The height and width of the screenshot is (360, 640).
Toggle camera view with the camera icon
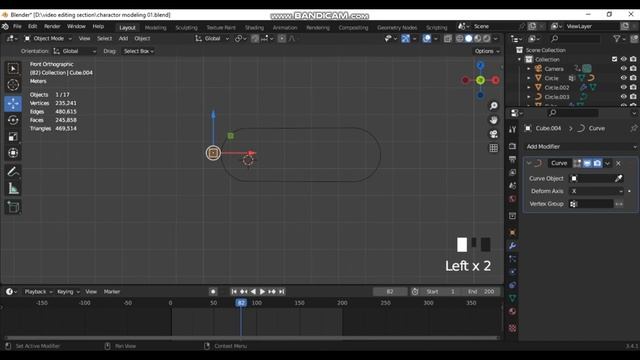coord(493,134)
